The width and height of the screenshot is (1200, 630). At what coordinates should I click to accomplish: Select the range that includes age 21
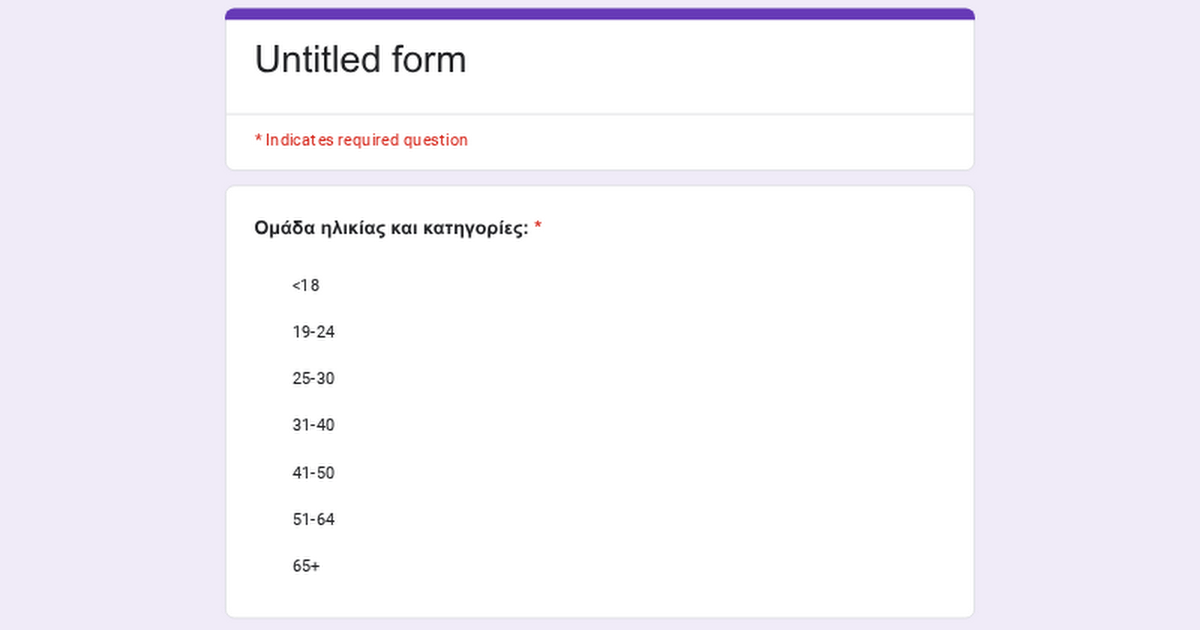313,332
